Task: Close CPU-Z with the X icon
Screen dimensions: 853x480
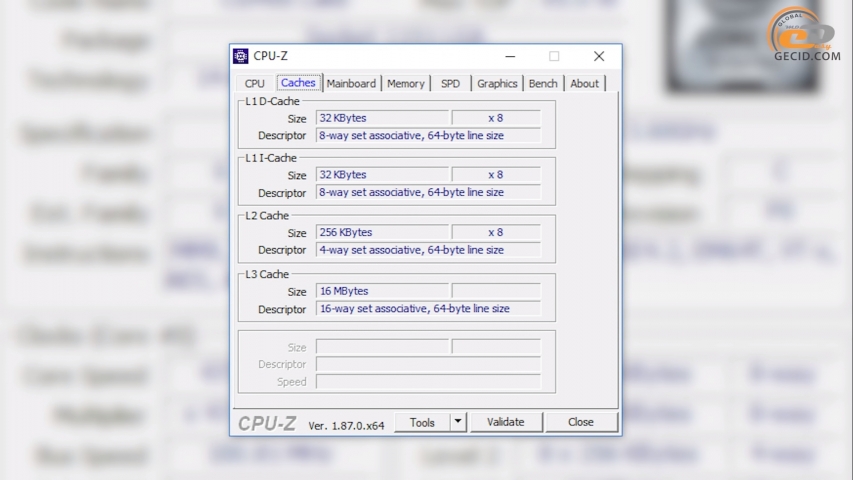Action: (599, 56)
